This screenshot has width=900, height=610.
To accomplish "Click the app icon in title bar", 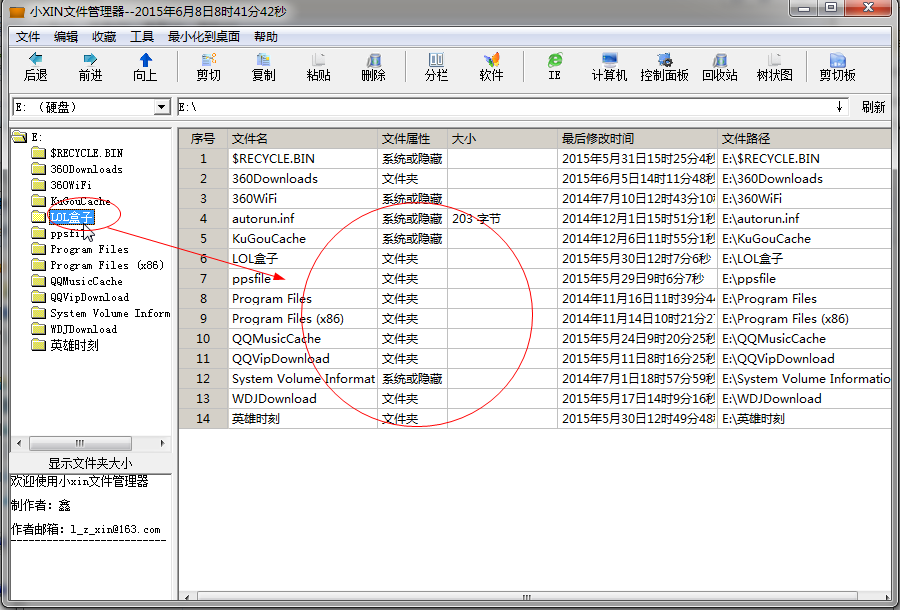I will (x=18, y=11).
